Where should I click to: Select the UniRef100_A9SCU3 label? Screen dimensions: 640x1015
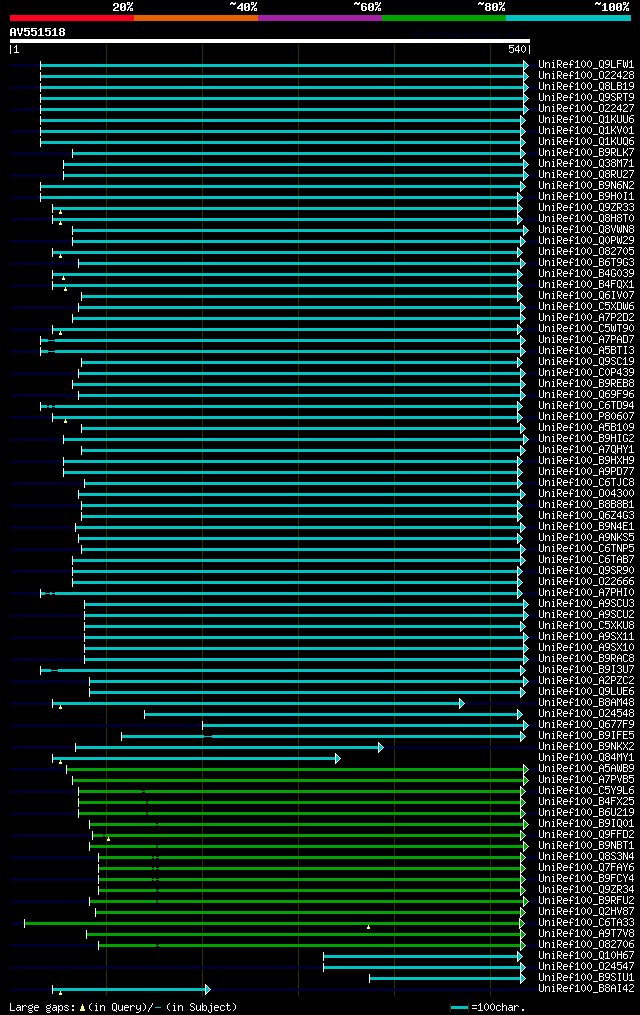(586, 604)
